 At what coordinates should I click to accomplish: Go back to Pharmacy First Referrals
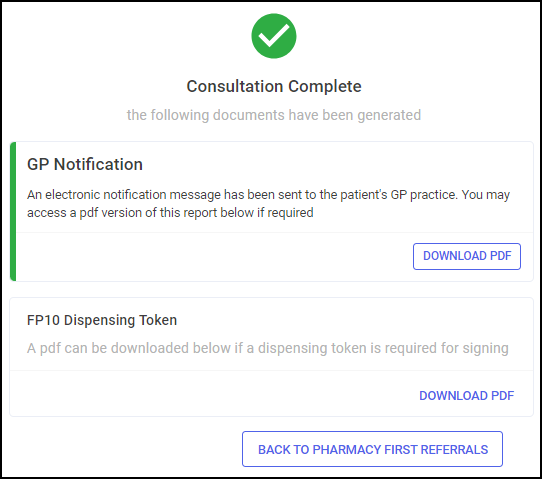[372, 449]
